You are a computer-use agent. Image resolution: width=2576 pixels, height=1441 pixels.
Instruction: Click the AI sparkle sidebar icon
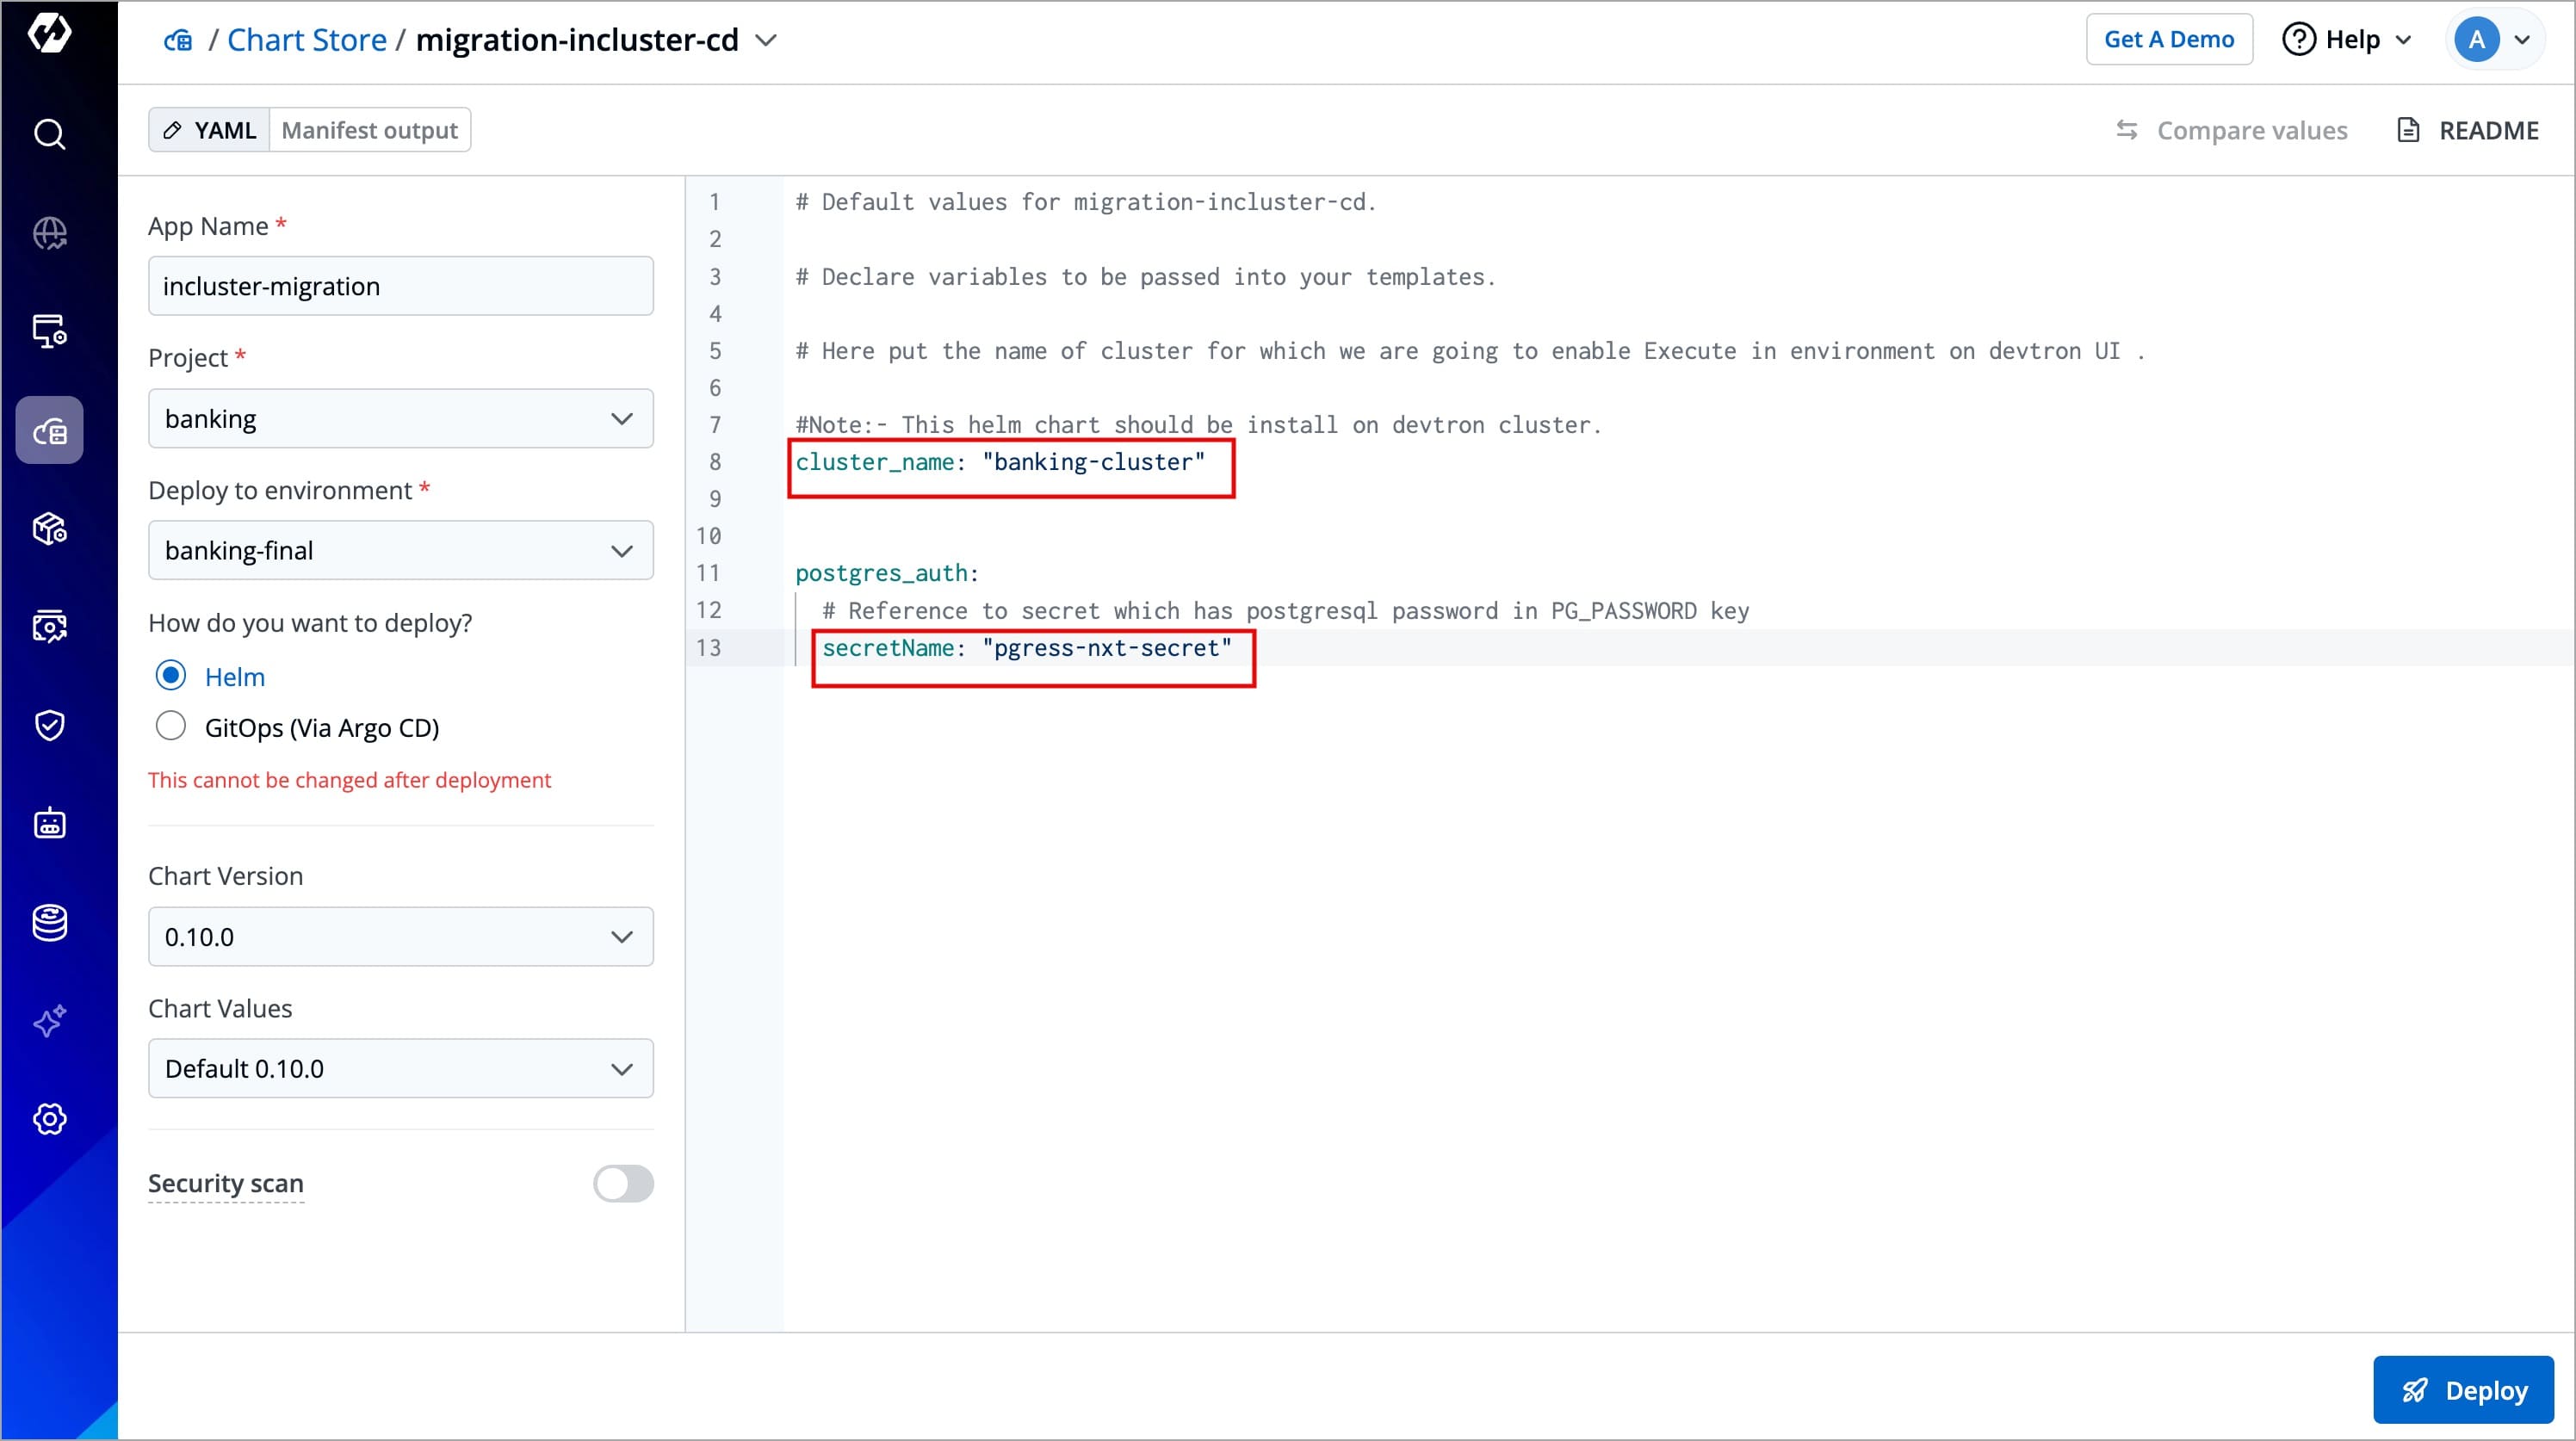(50, 1021)
